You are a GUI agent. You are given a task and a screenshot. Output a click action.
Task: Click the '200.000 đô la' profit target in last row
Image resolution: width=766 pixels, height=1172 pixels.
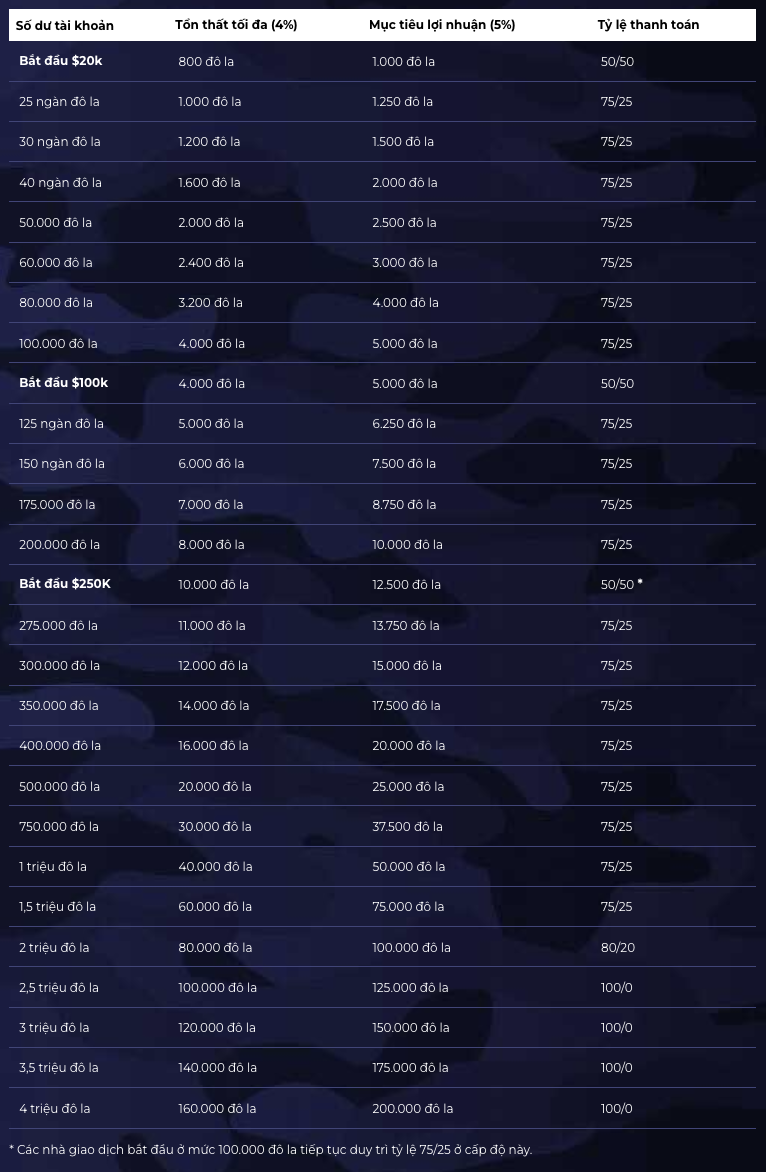(413, 1108)
